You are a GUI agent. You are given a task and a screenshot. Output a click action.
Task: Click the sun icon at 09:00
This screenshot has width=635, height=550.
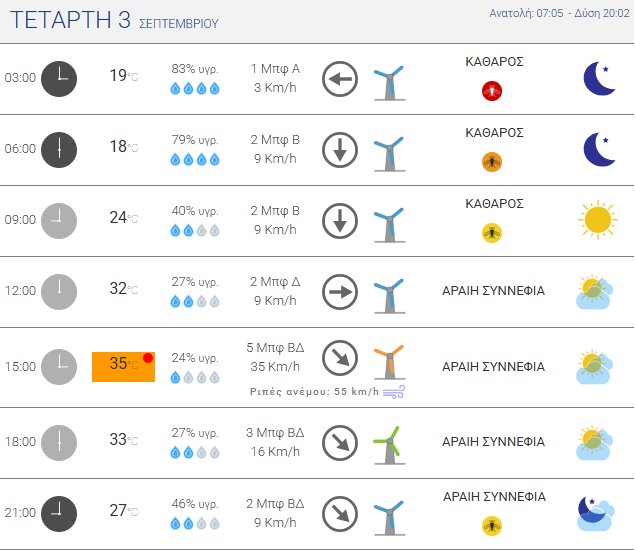(596, 220)
